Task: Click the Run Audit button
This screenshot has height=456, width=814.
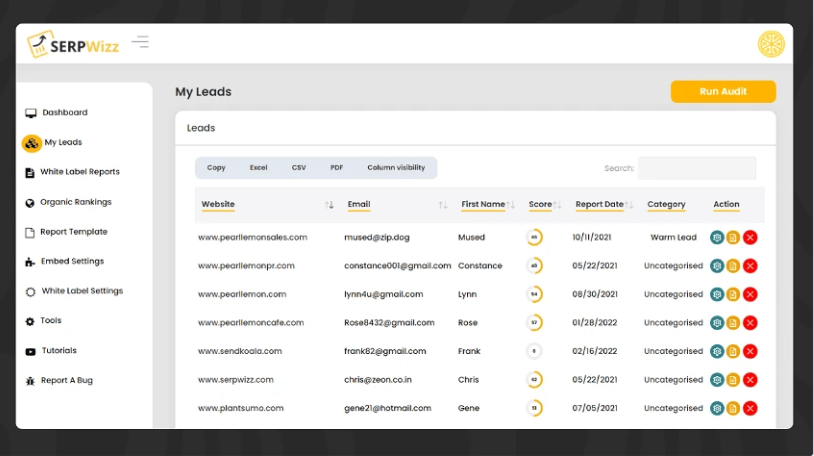Action: (x=723, y=91)
